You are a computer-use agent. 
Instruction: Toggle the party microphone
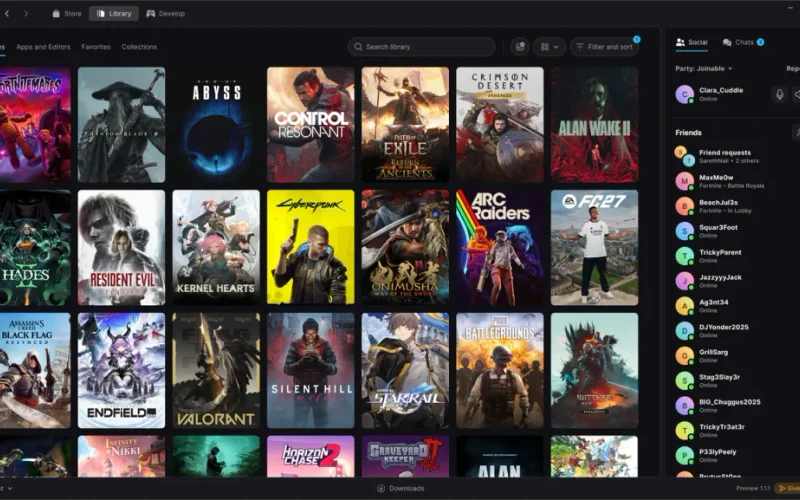[779, 94]
